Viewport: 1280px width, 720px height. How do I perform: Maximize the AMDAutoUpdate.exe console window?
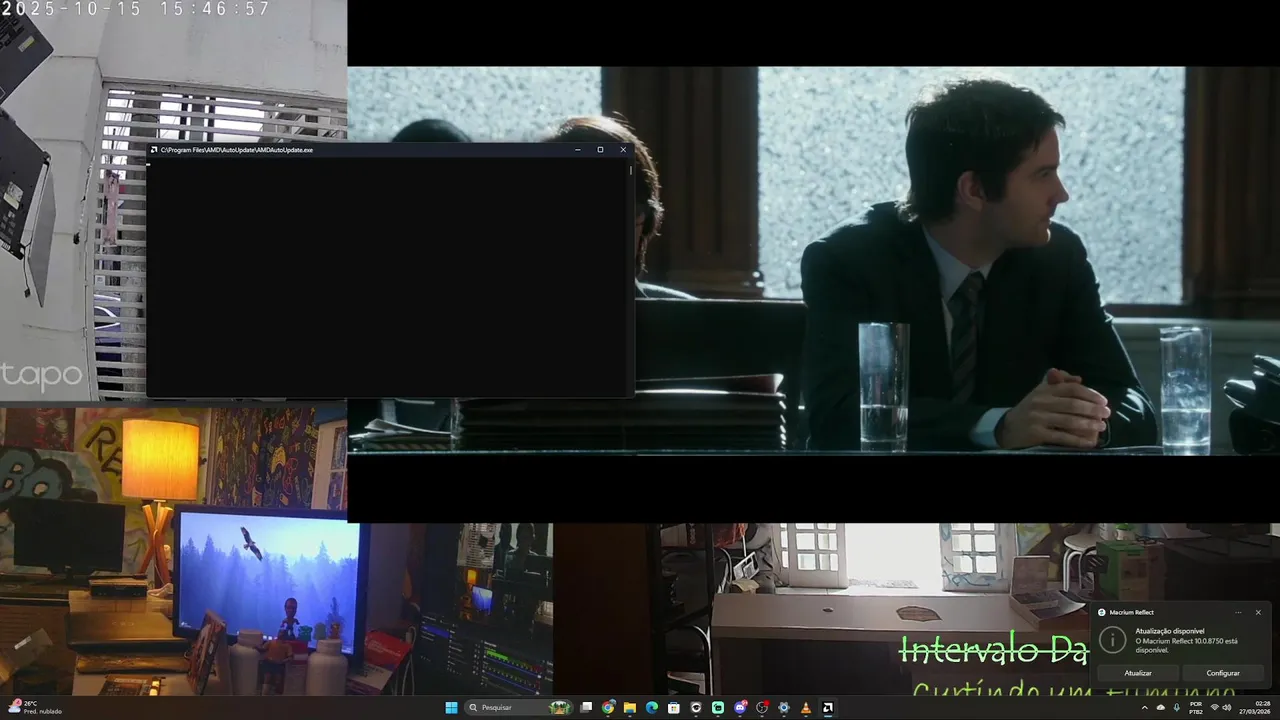tap(600, 150)
